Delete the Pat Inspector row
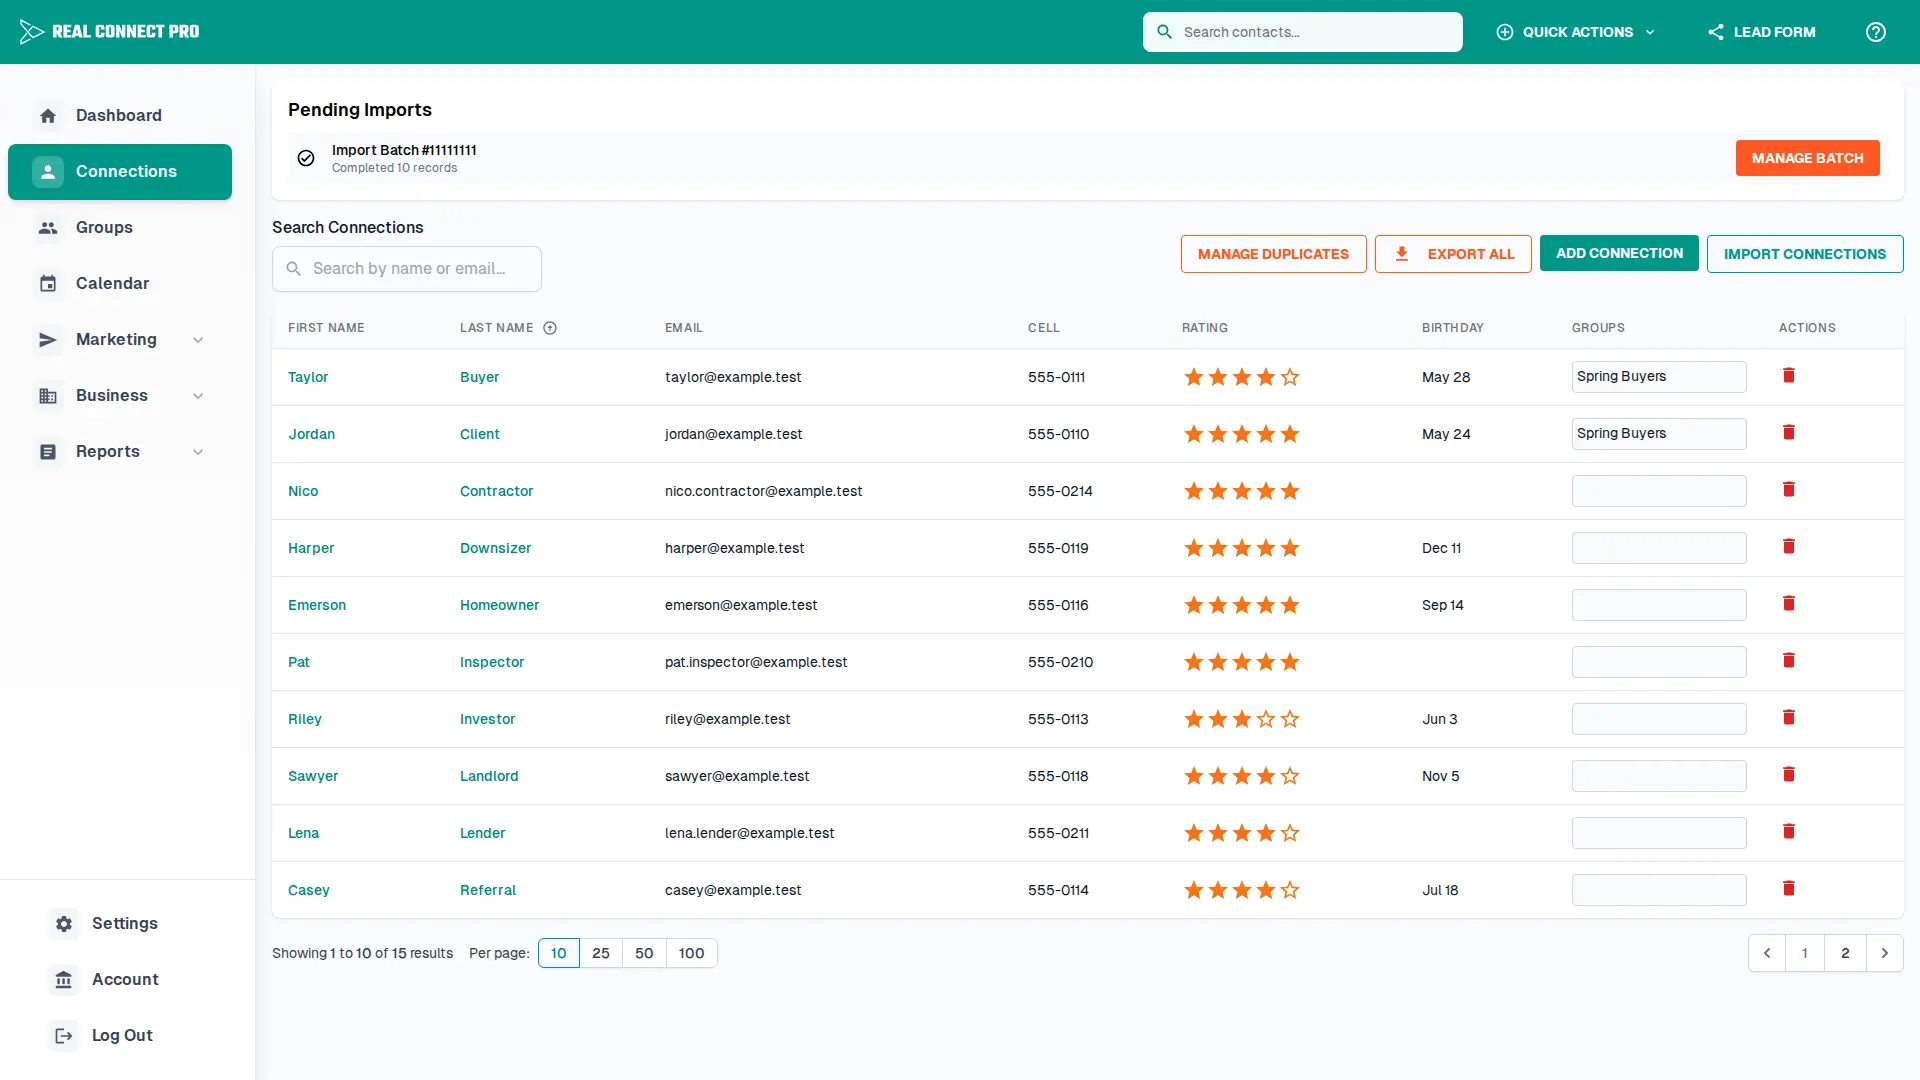 pos(1789,660)
